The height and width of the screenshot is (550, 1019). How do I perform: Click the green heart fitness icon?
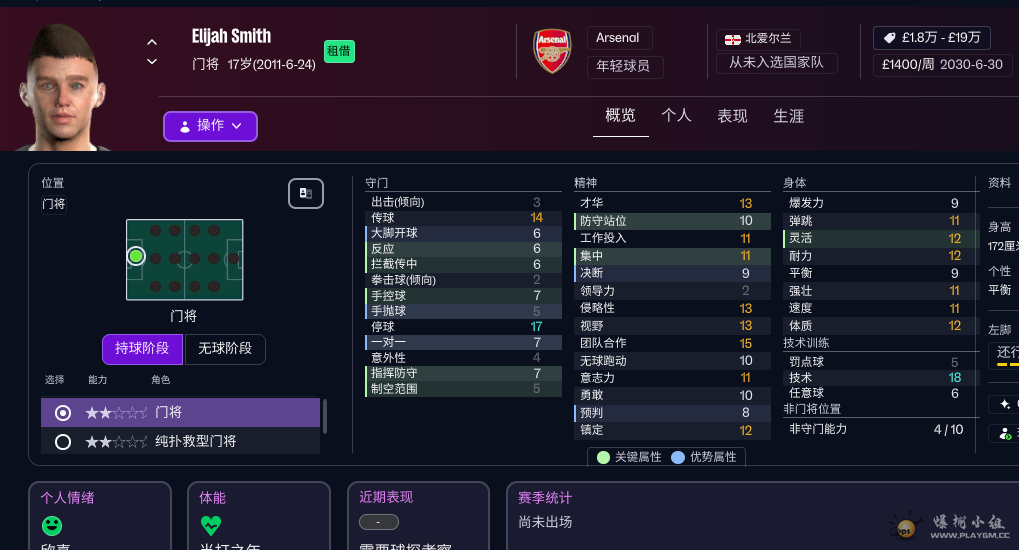[211, 525]
